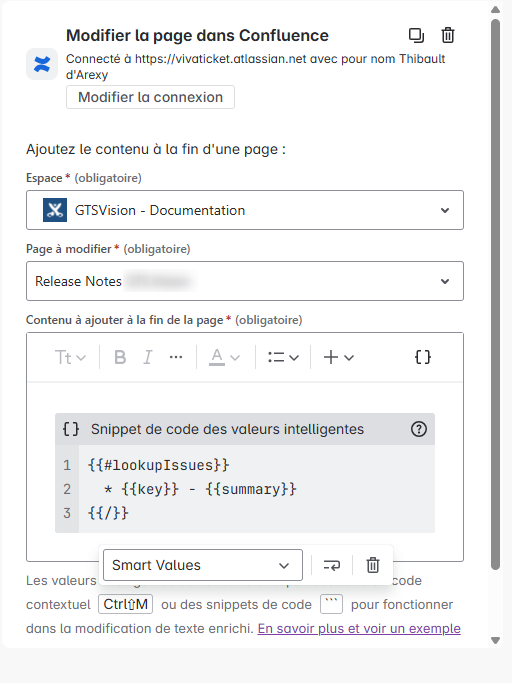This screenshot has height=683, width=512.
Task: Delete the code snippet block
Action: tap(373, 565)
